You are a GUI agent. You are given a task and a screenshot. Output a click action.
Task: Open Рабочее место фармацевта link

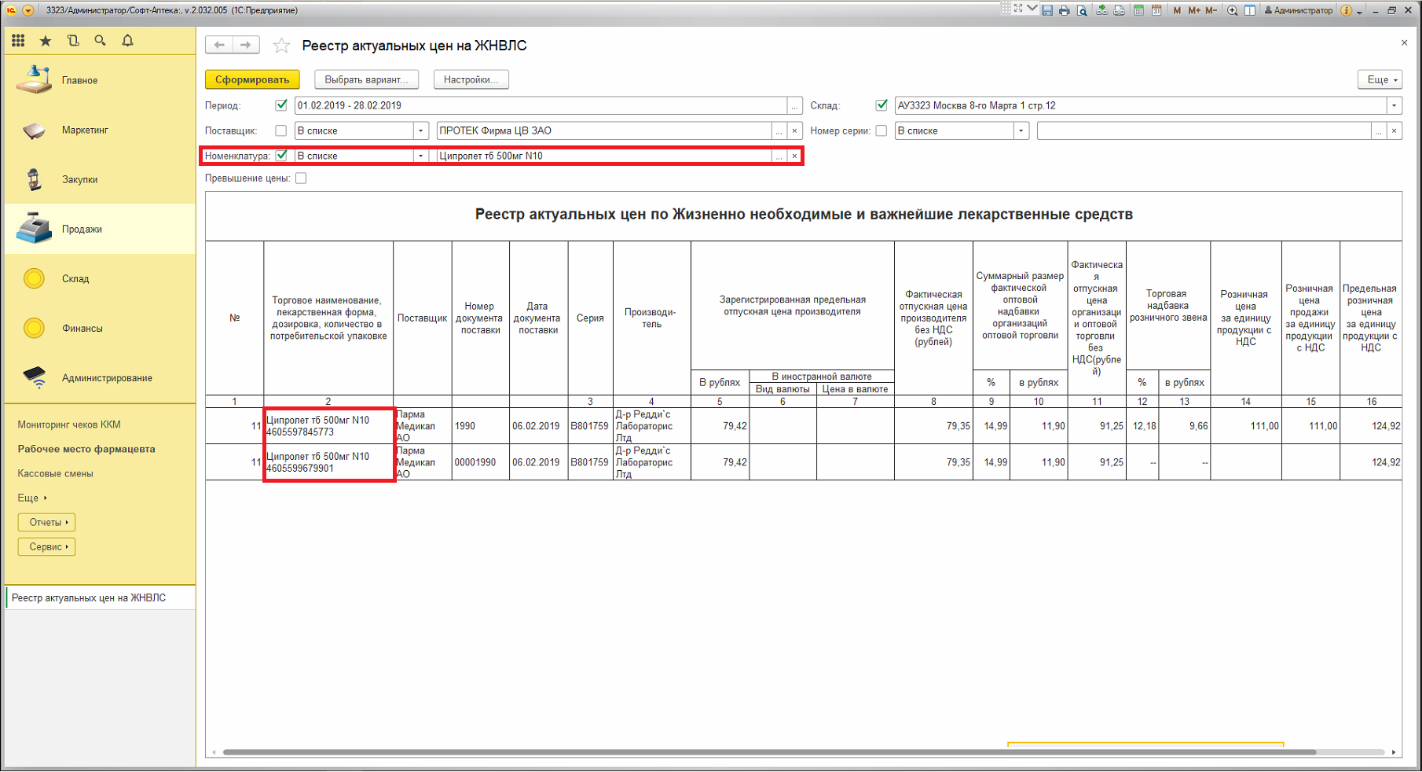pos(86,449)
